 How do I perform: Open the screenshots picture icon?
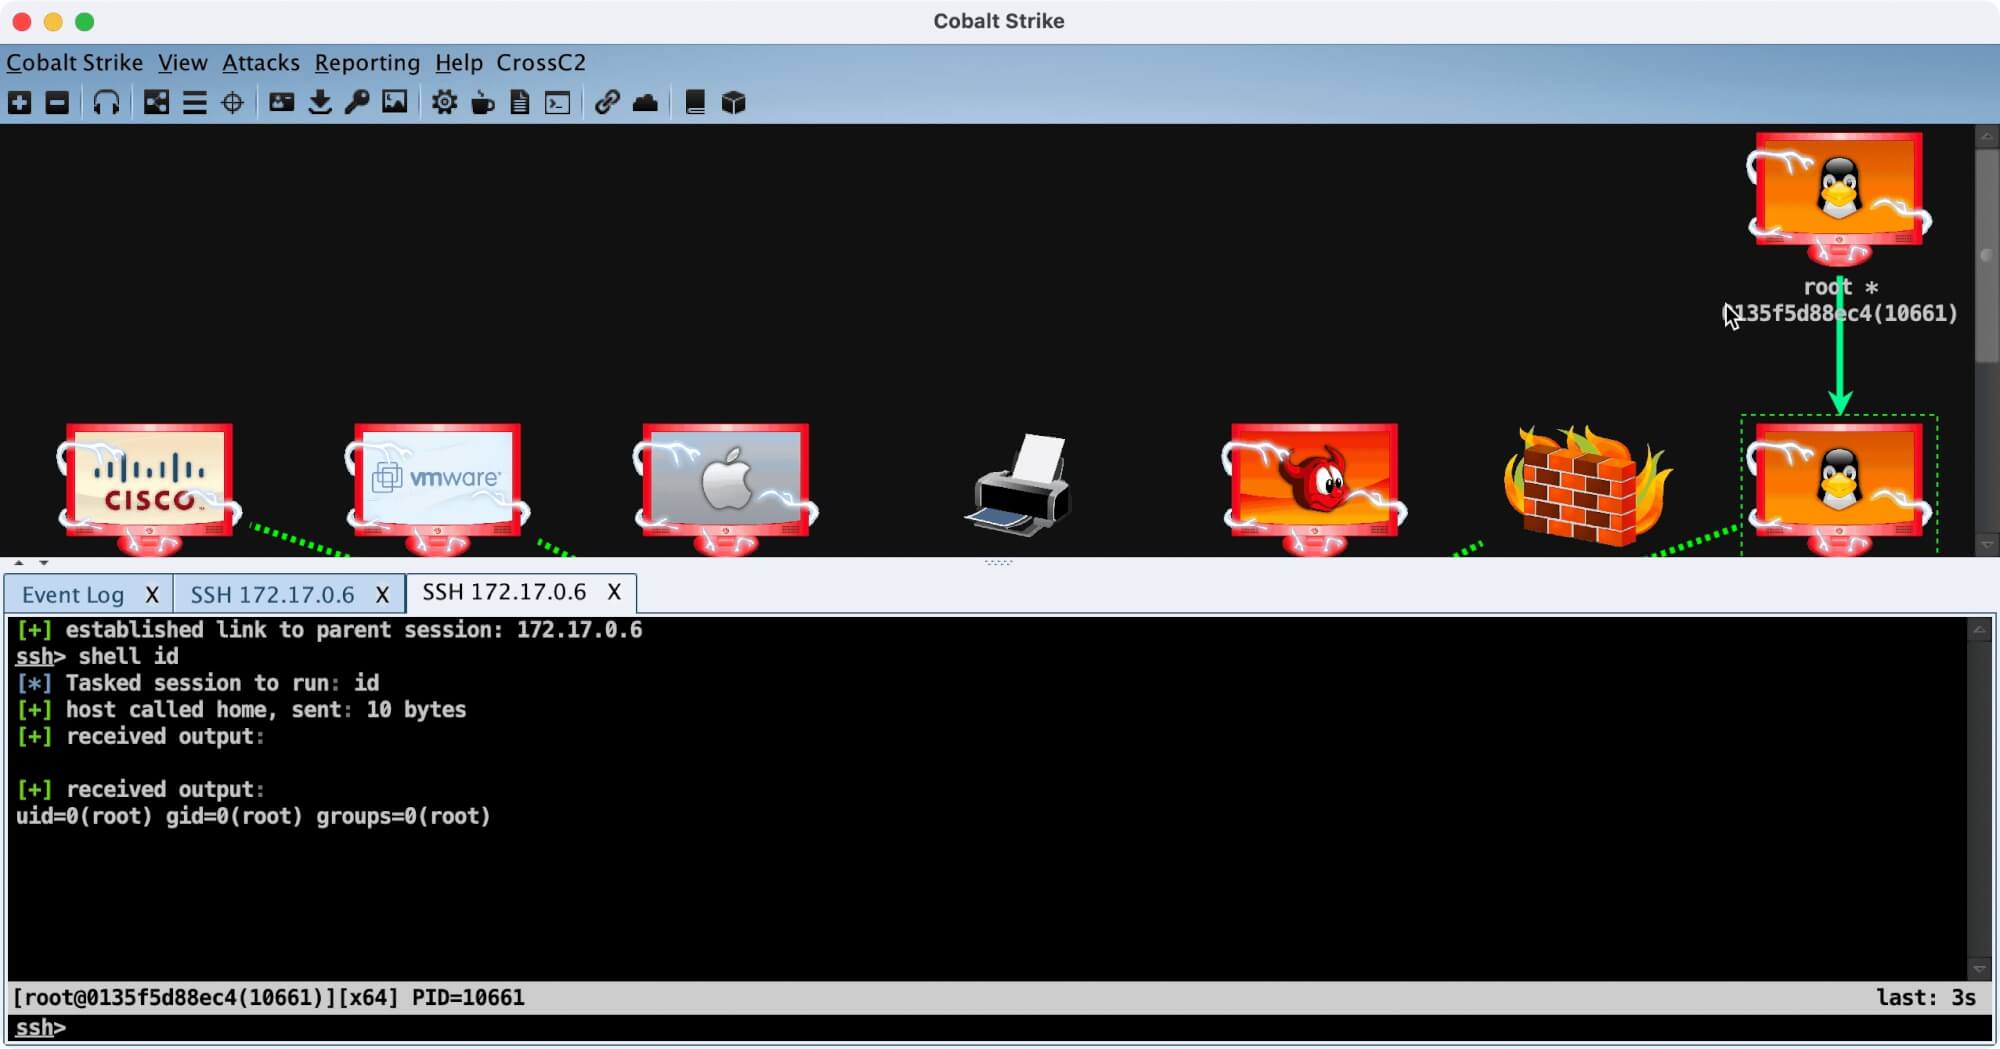[x=395, y=102]
